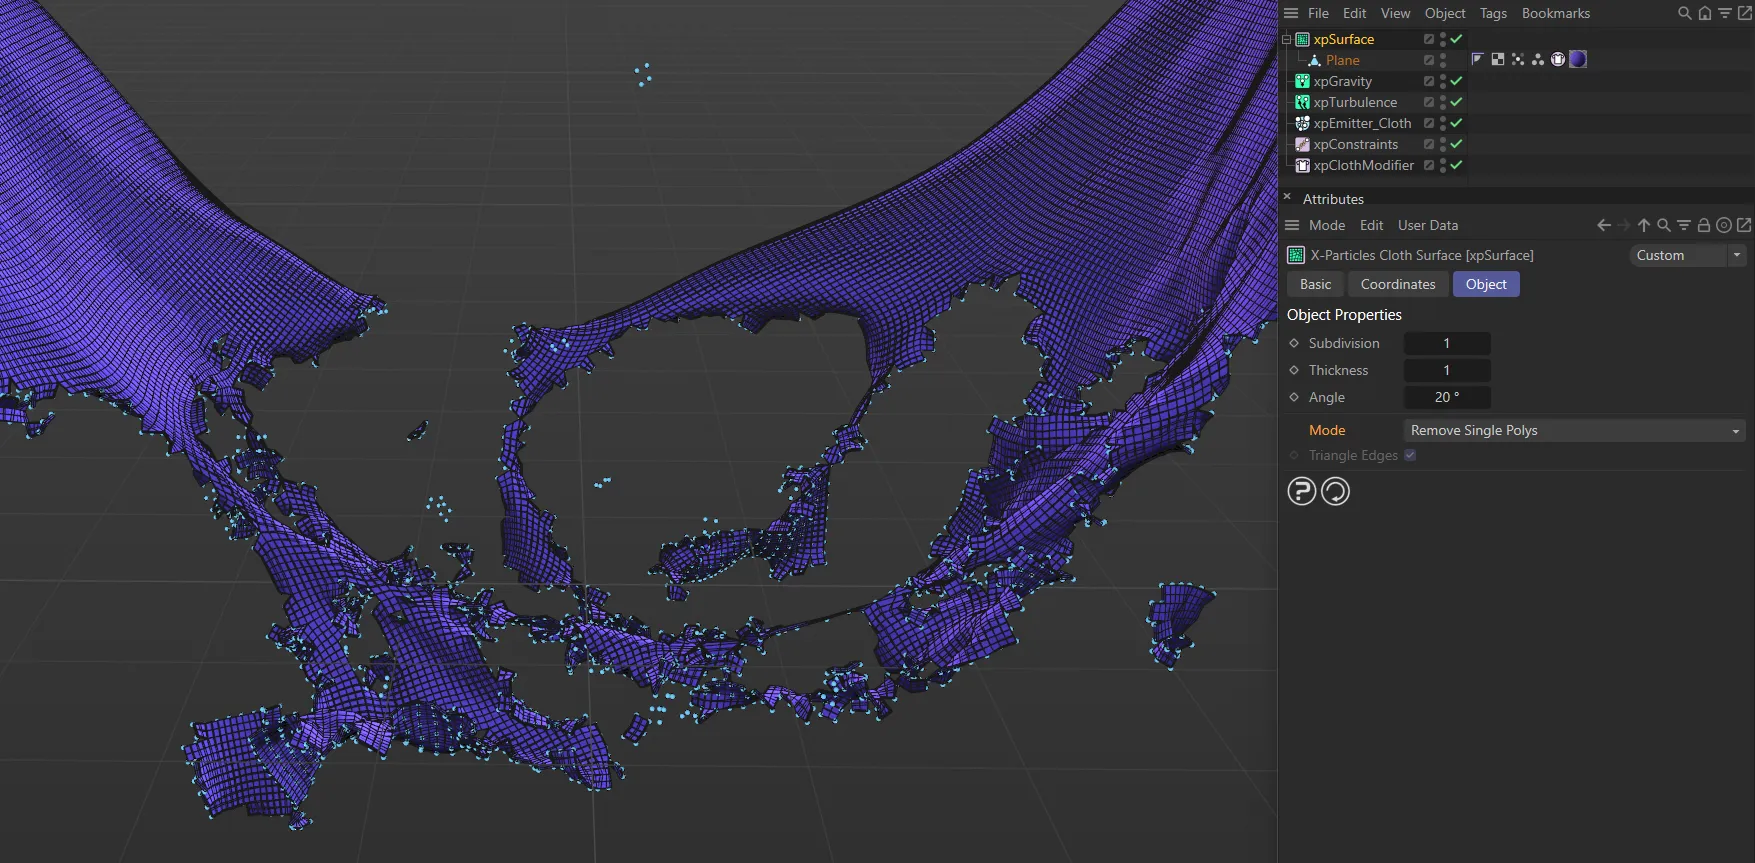The image size is (1755, 863).
Task: Open the Custom preset dropdown
Action: [x=1687, y=256]
